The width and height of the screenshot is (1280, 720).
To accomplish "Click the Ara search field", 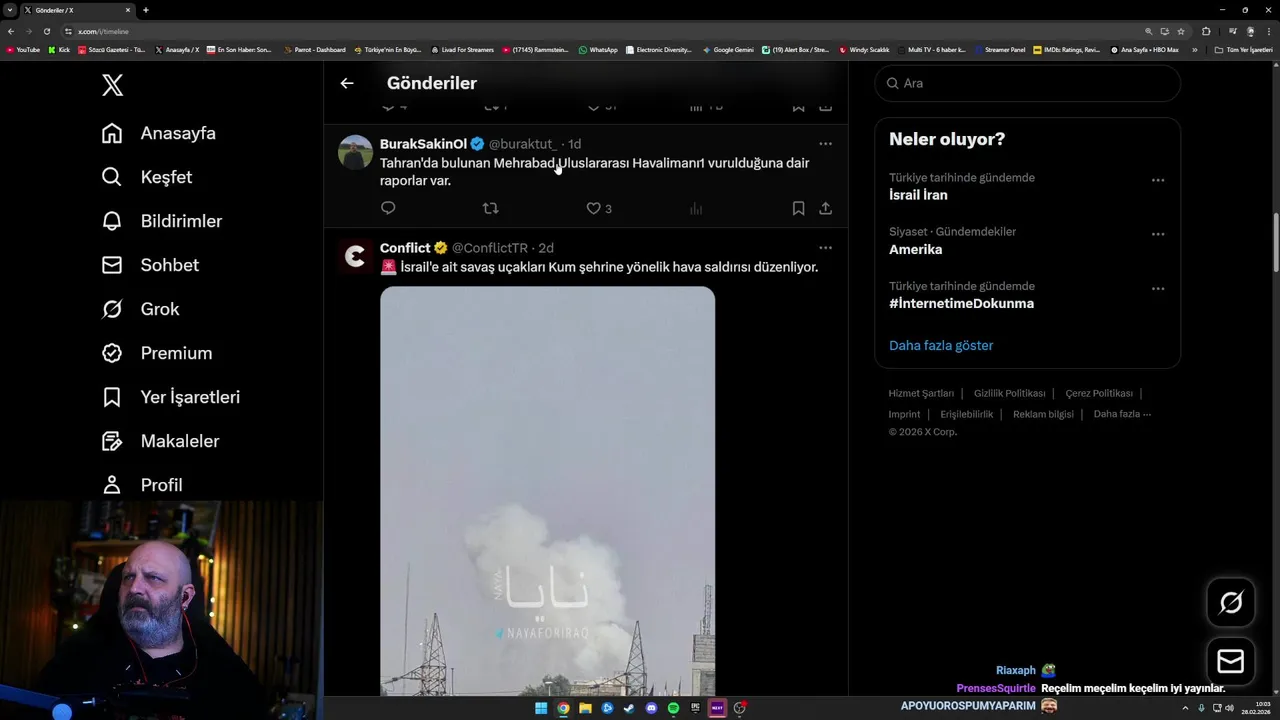I will pos(1027,83).
